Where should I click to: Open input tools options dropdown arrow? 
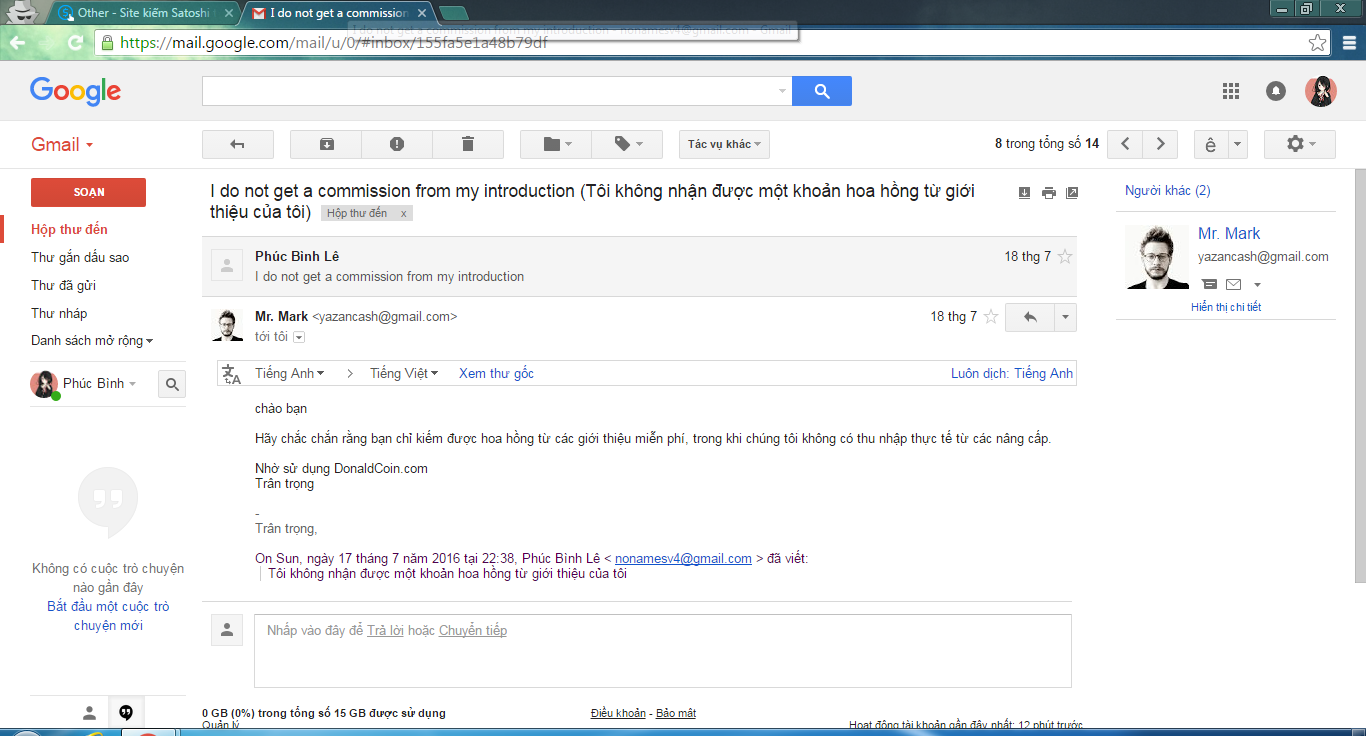point(1238,144)
